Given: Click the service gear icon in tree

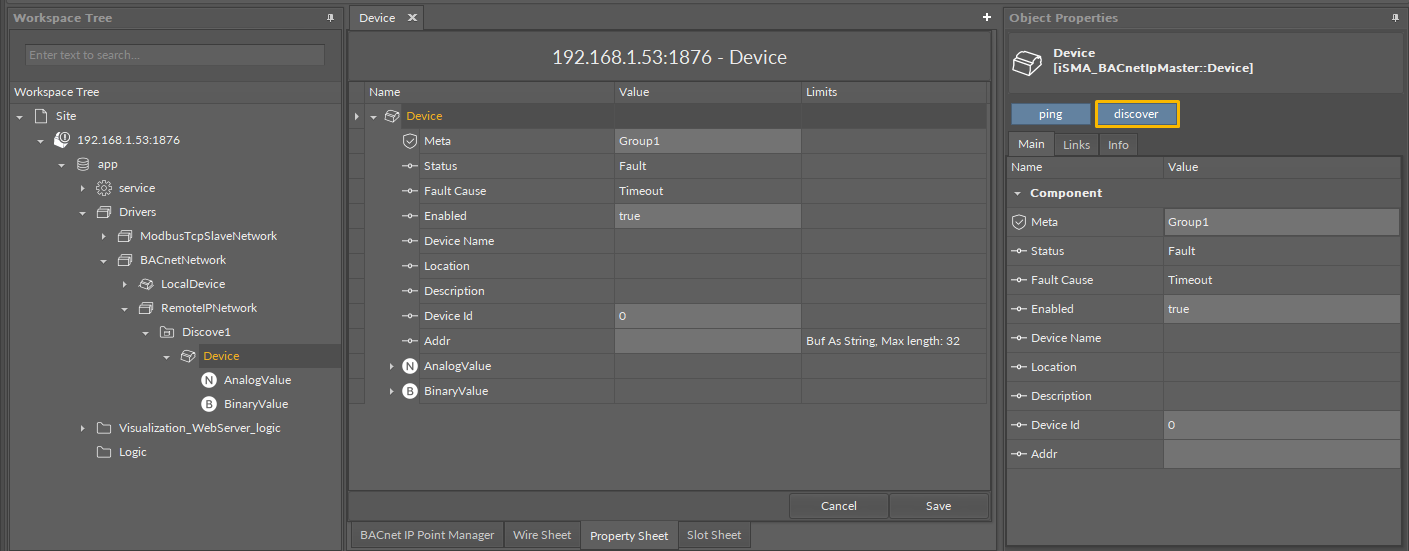Looking at the screenshot, I should tap(103, 188).
